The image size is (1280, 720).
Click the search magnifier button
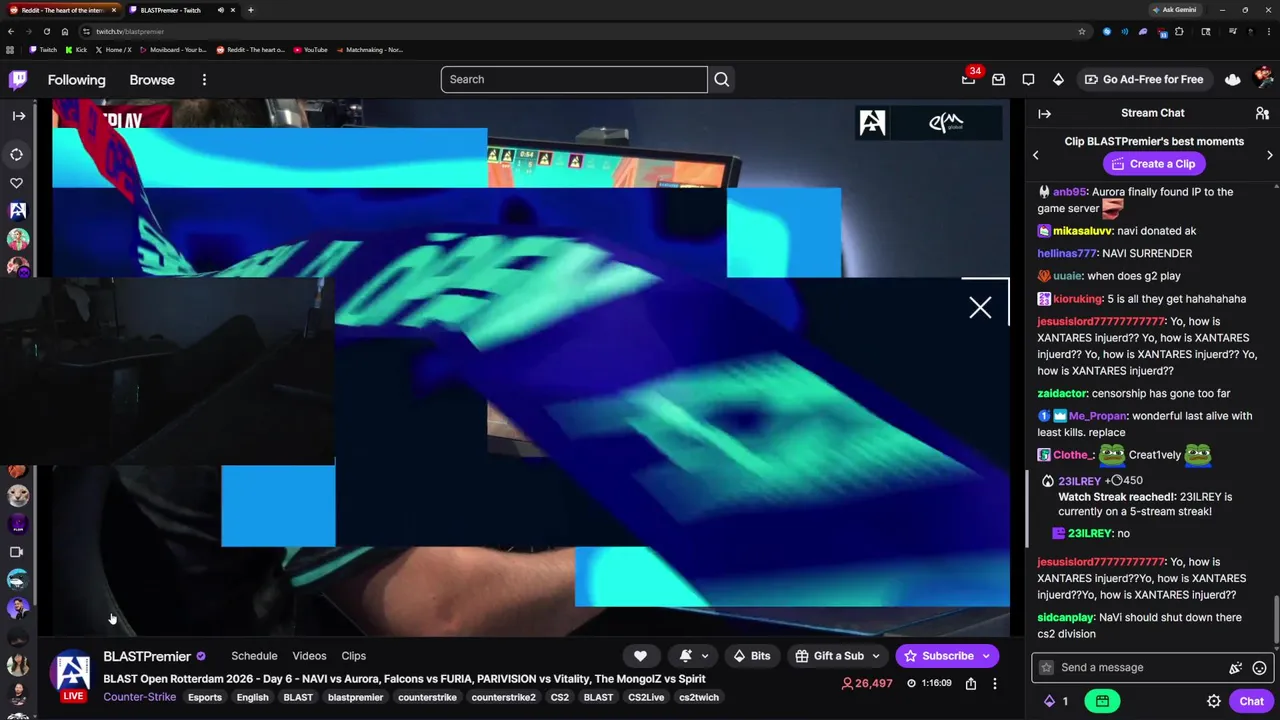(x=722, y=80)
